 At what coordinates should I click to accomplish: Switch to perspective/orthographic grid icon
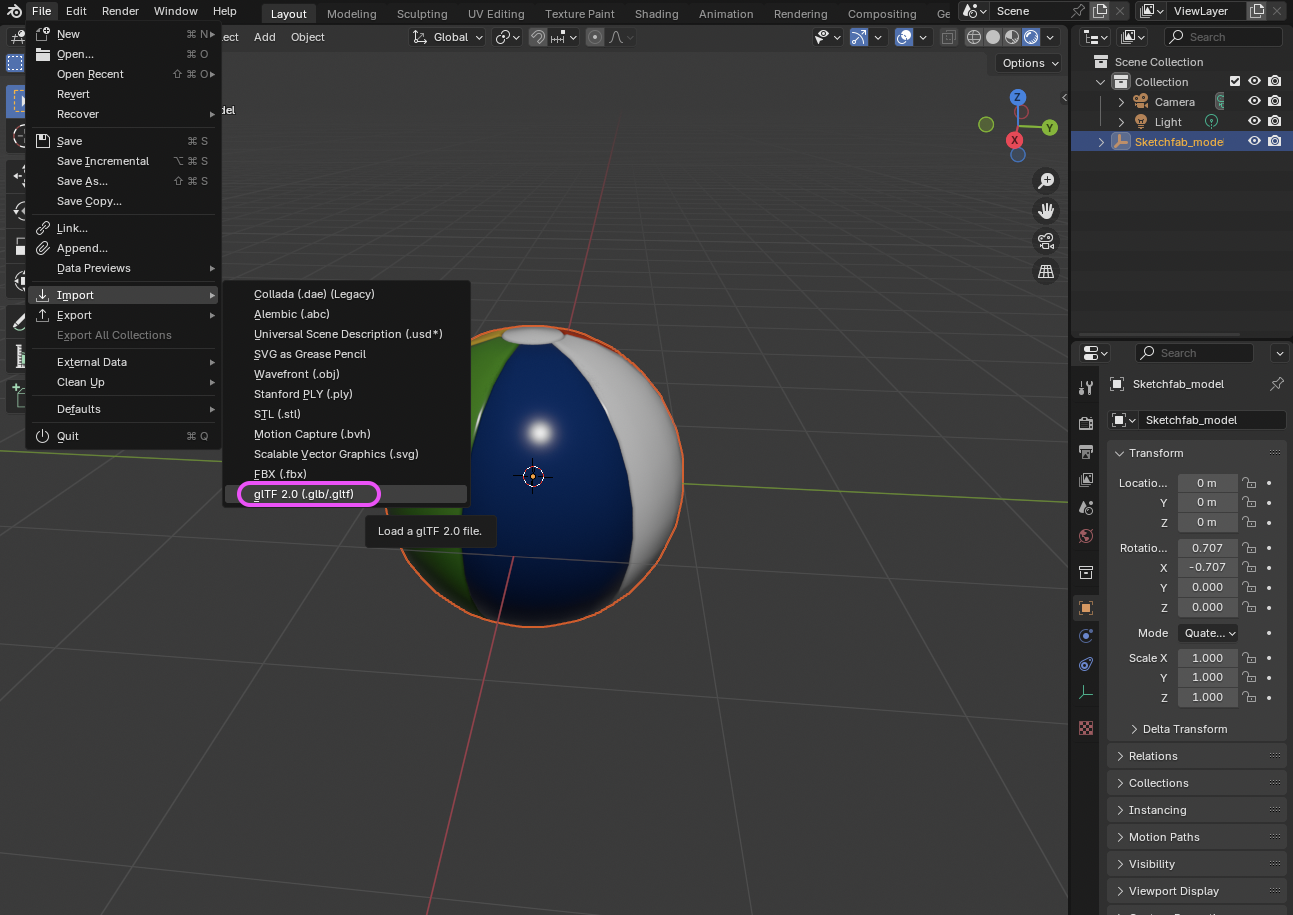1046,271
